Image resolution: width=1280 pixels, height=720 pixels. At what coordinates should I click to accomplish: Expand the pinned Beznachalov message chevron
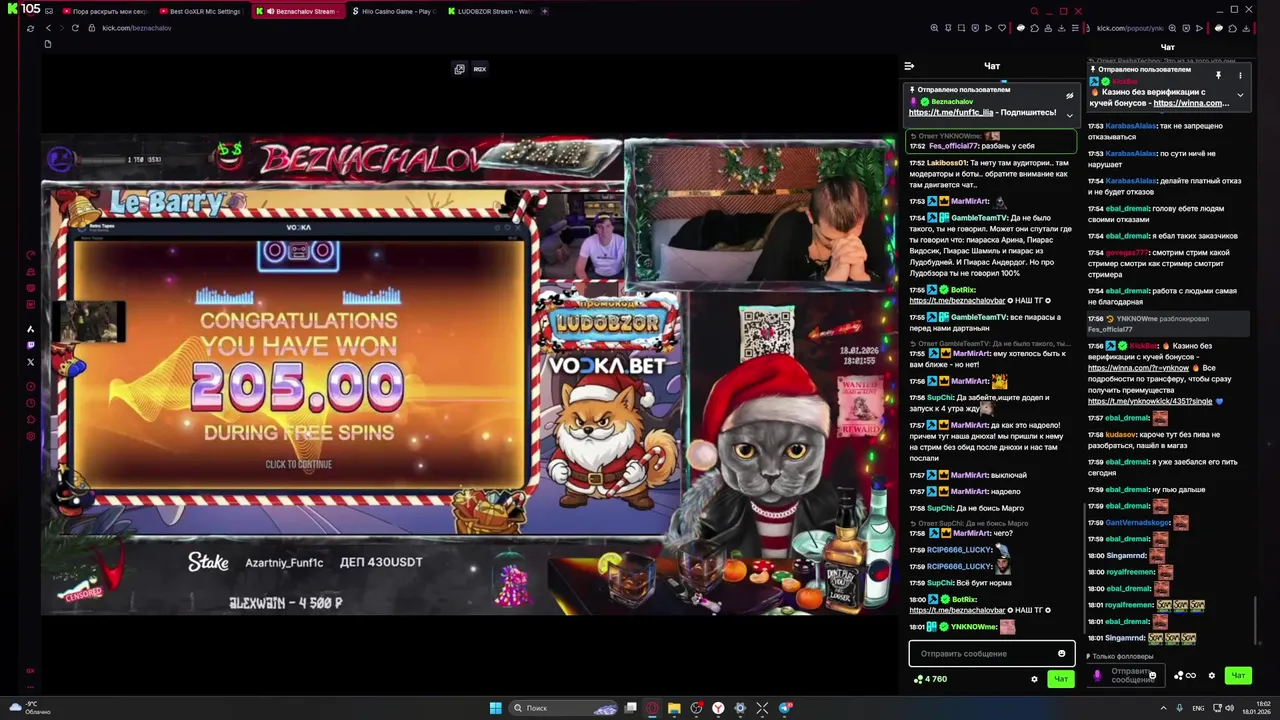pos(1069,115)
